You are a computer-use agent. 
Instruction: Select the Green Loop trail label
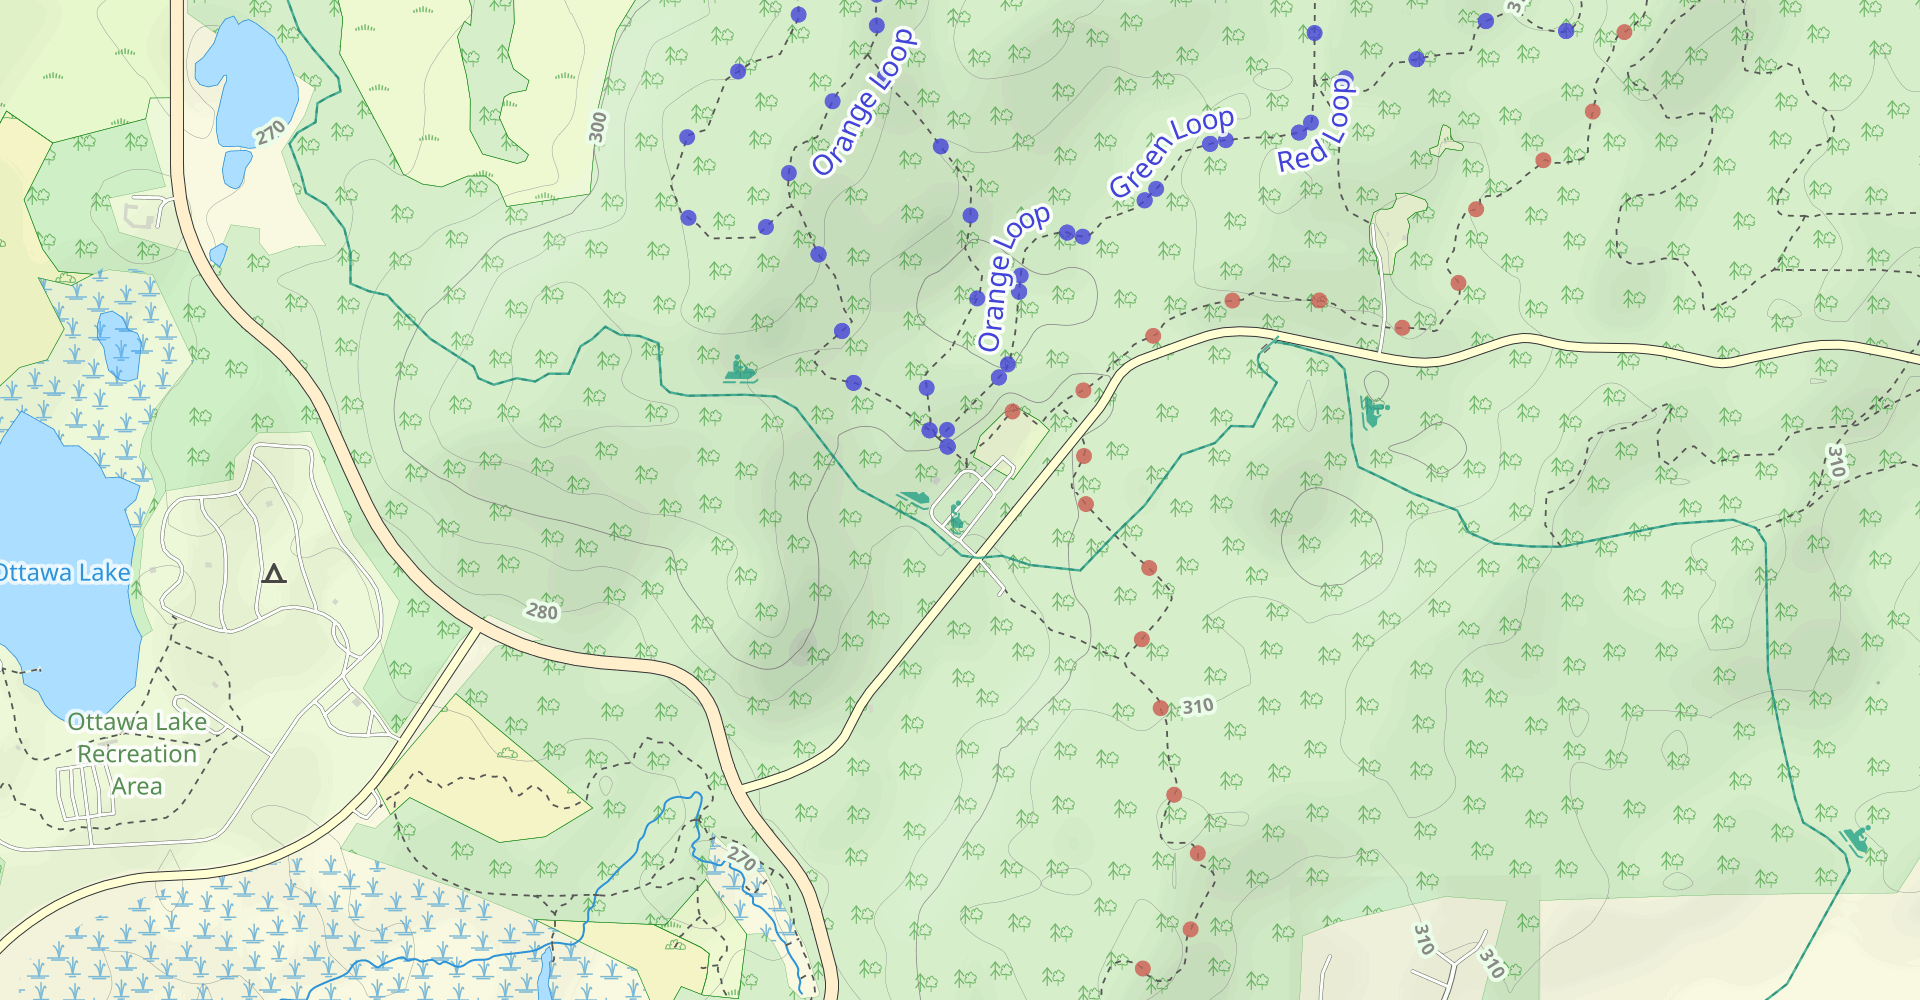pyautogui.click(x=1172, y=152)
